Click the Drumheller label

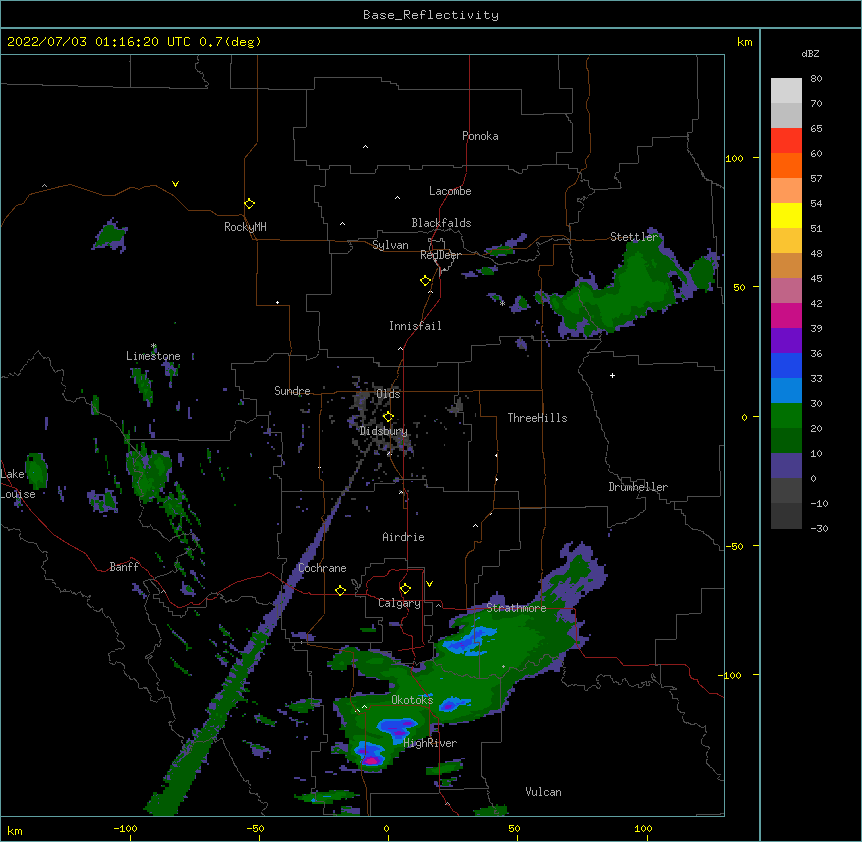pyautogui.click(x=638, y=487)
